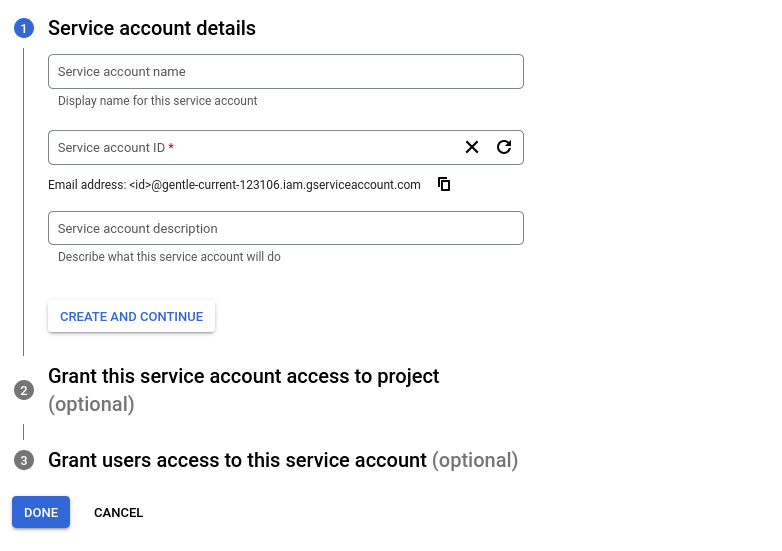Click the 'Describe what this service account will do' hint

click(169, 257)
